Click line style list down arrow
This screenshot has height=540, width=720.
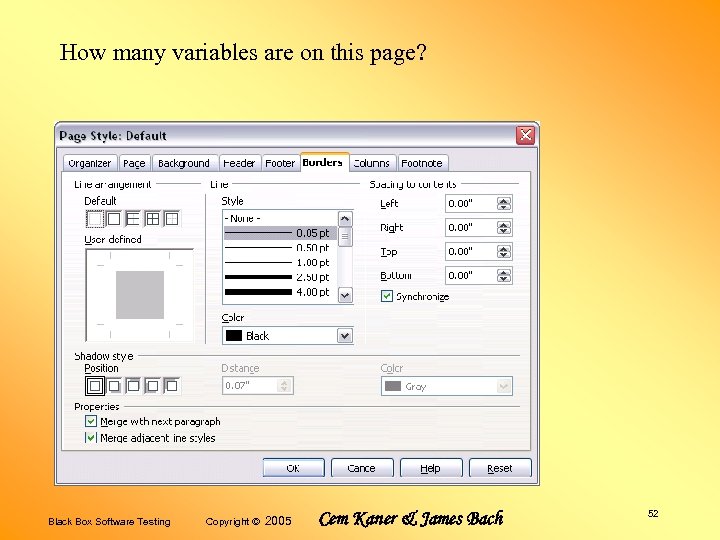(x=345, y=295)
